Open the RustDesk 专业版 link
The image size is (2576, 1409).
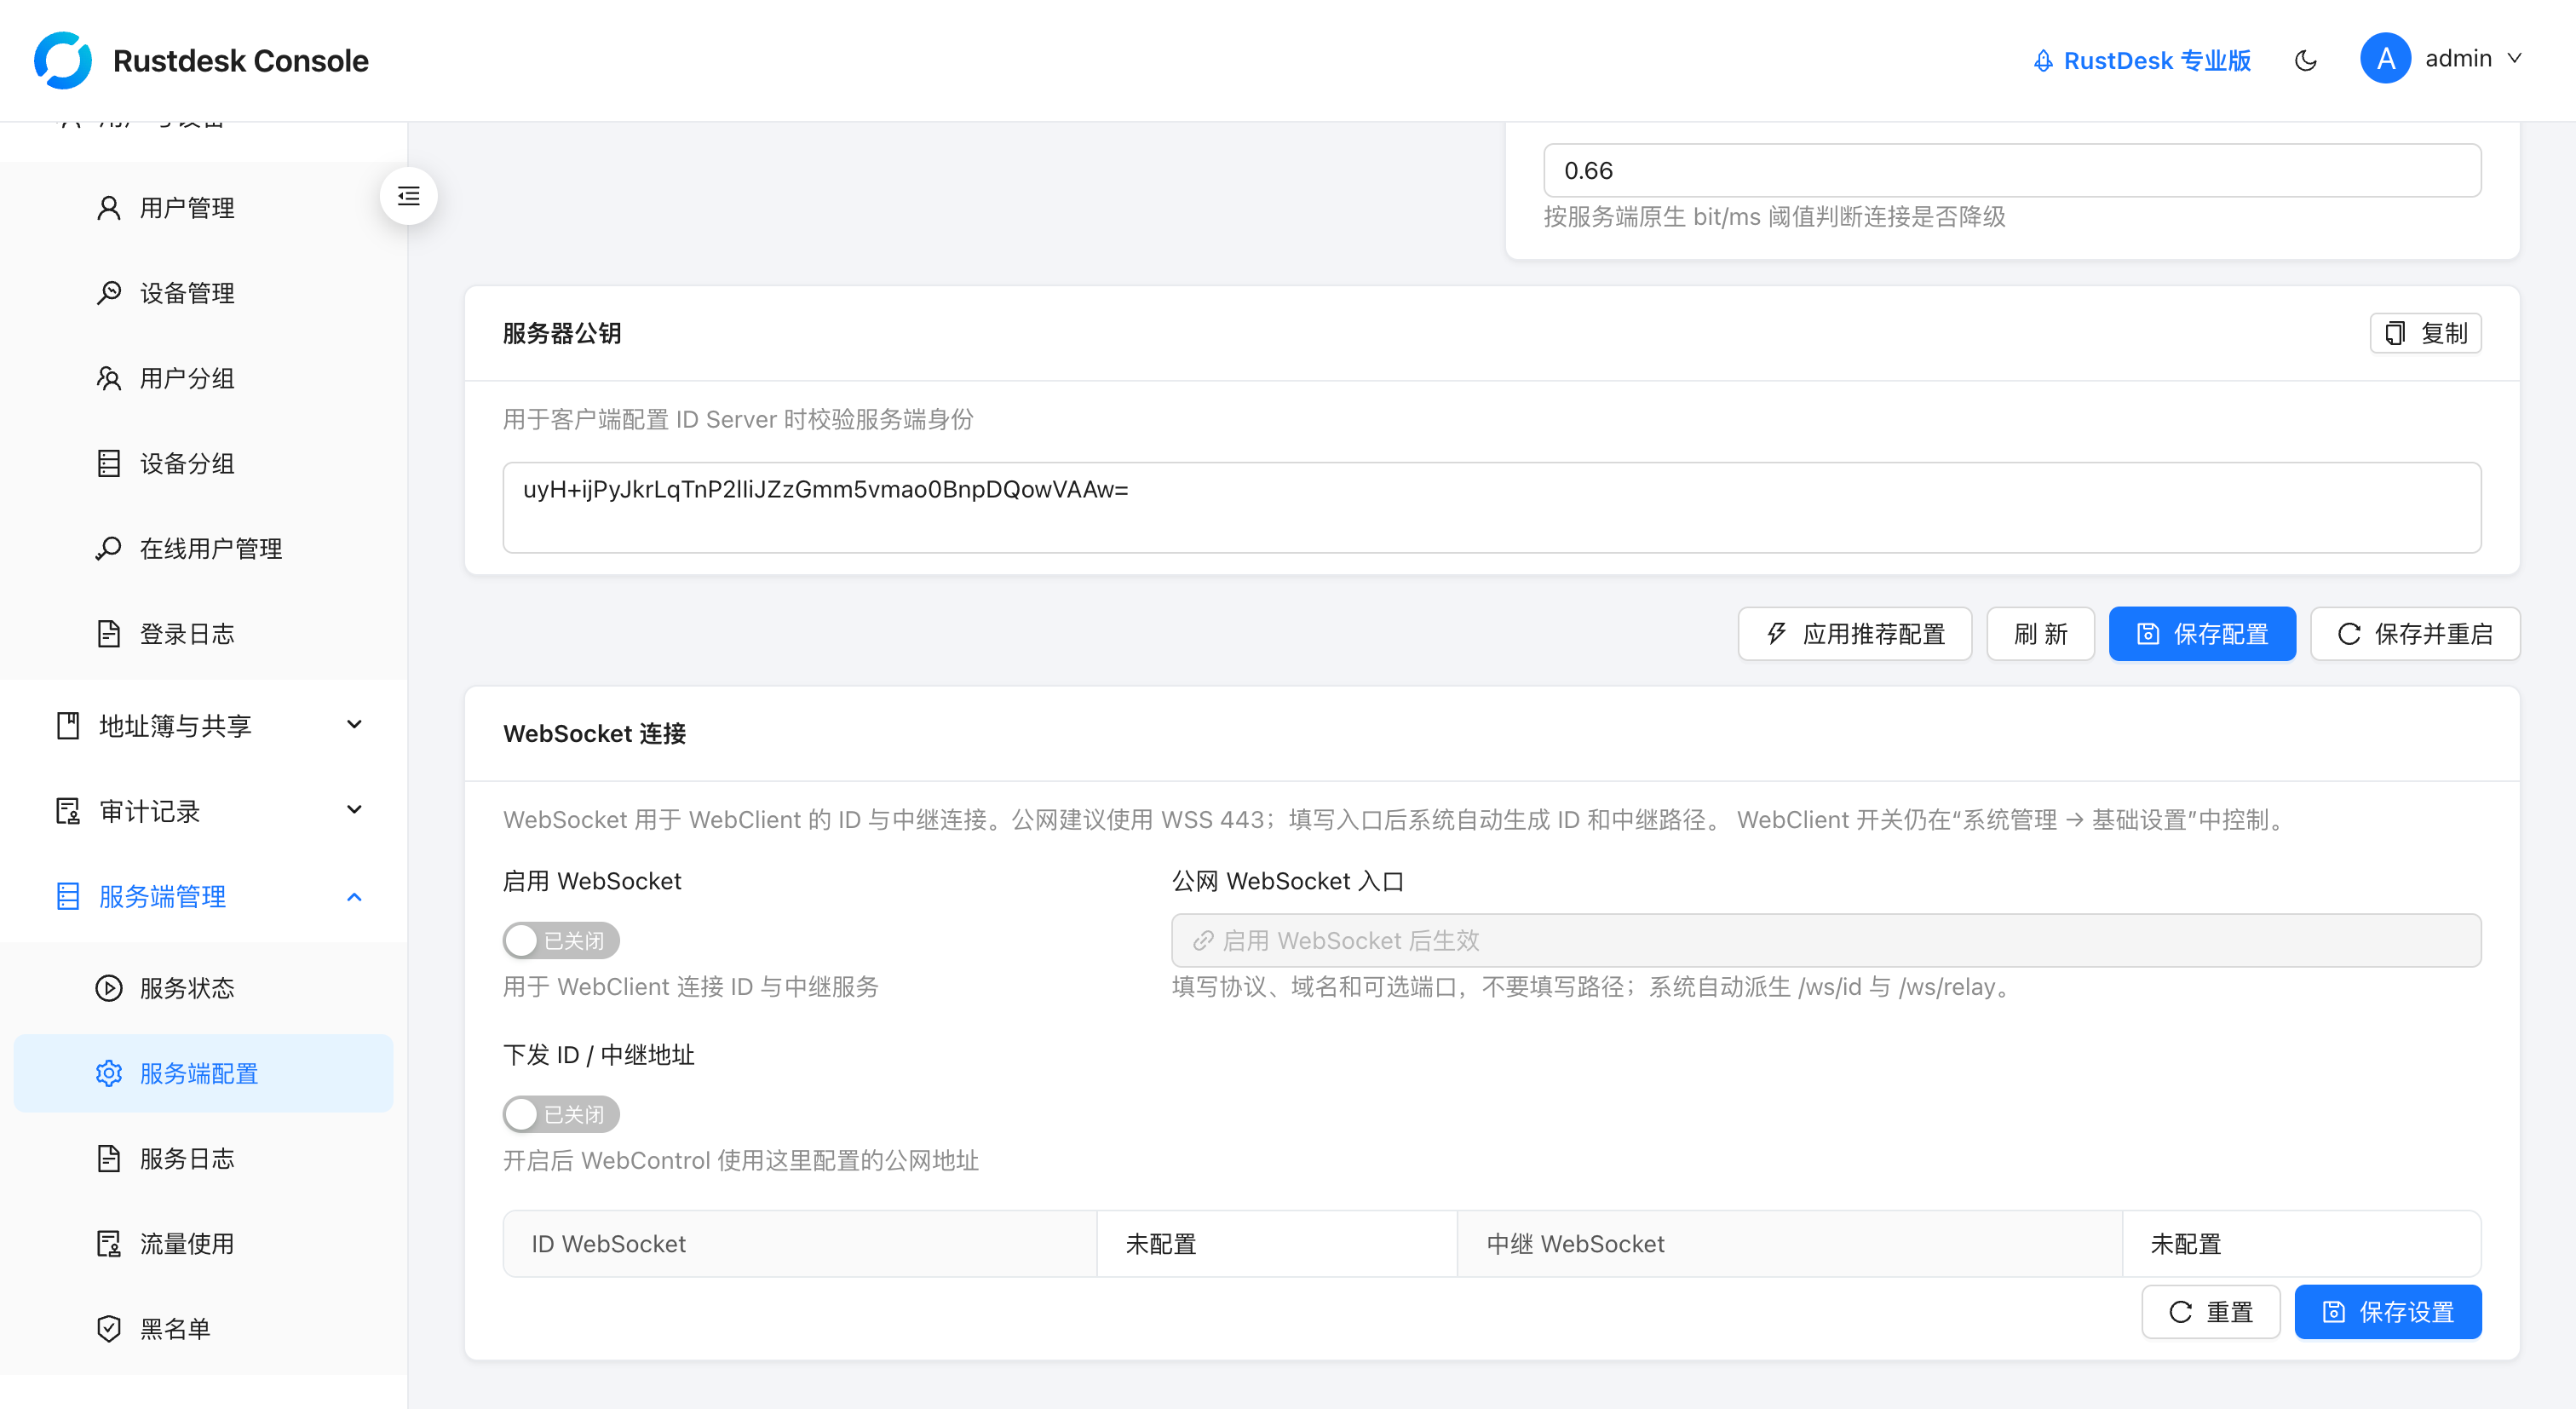click(2142, 61)
